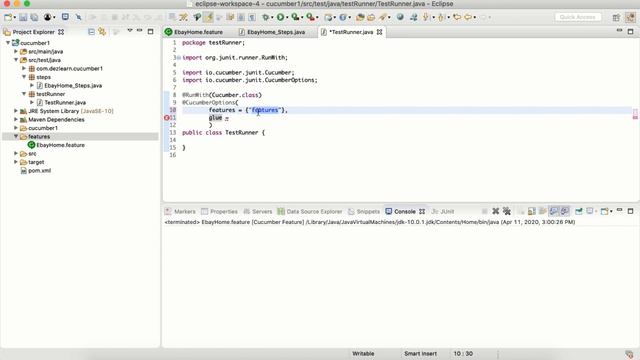Click the Coverage run icon
Viewport: 640px width, 360px height.
tap(295, 17)
